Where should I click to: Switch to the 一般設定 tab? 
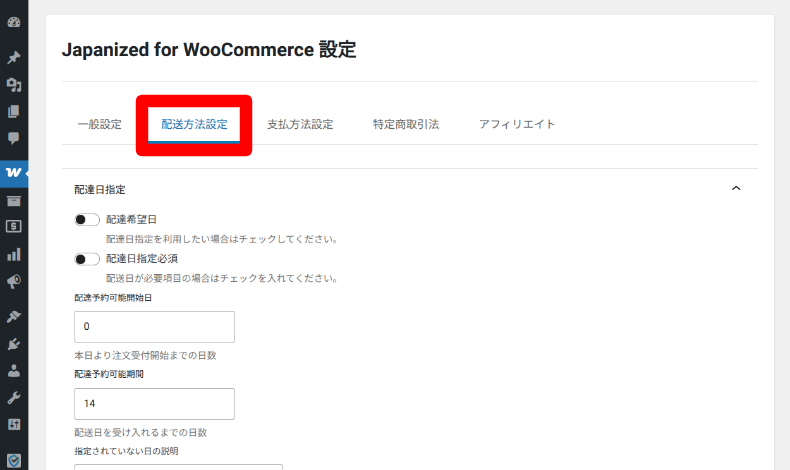[100, 124]
